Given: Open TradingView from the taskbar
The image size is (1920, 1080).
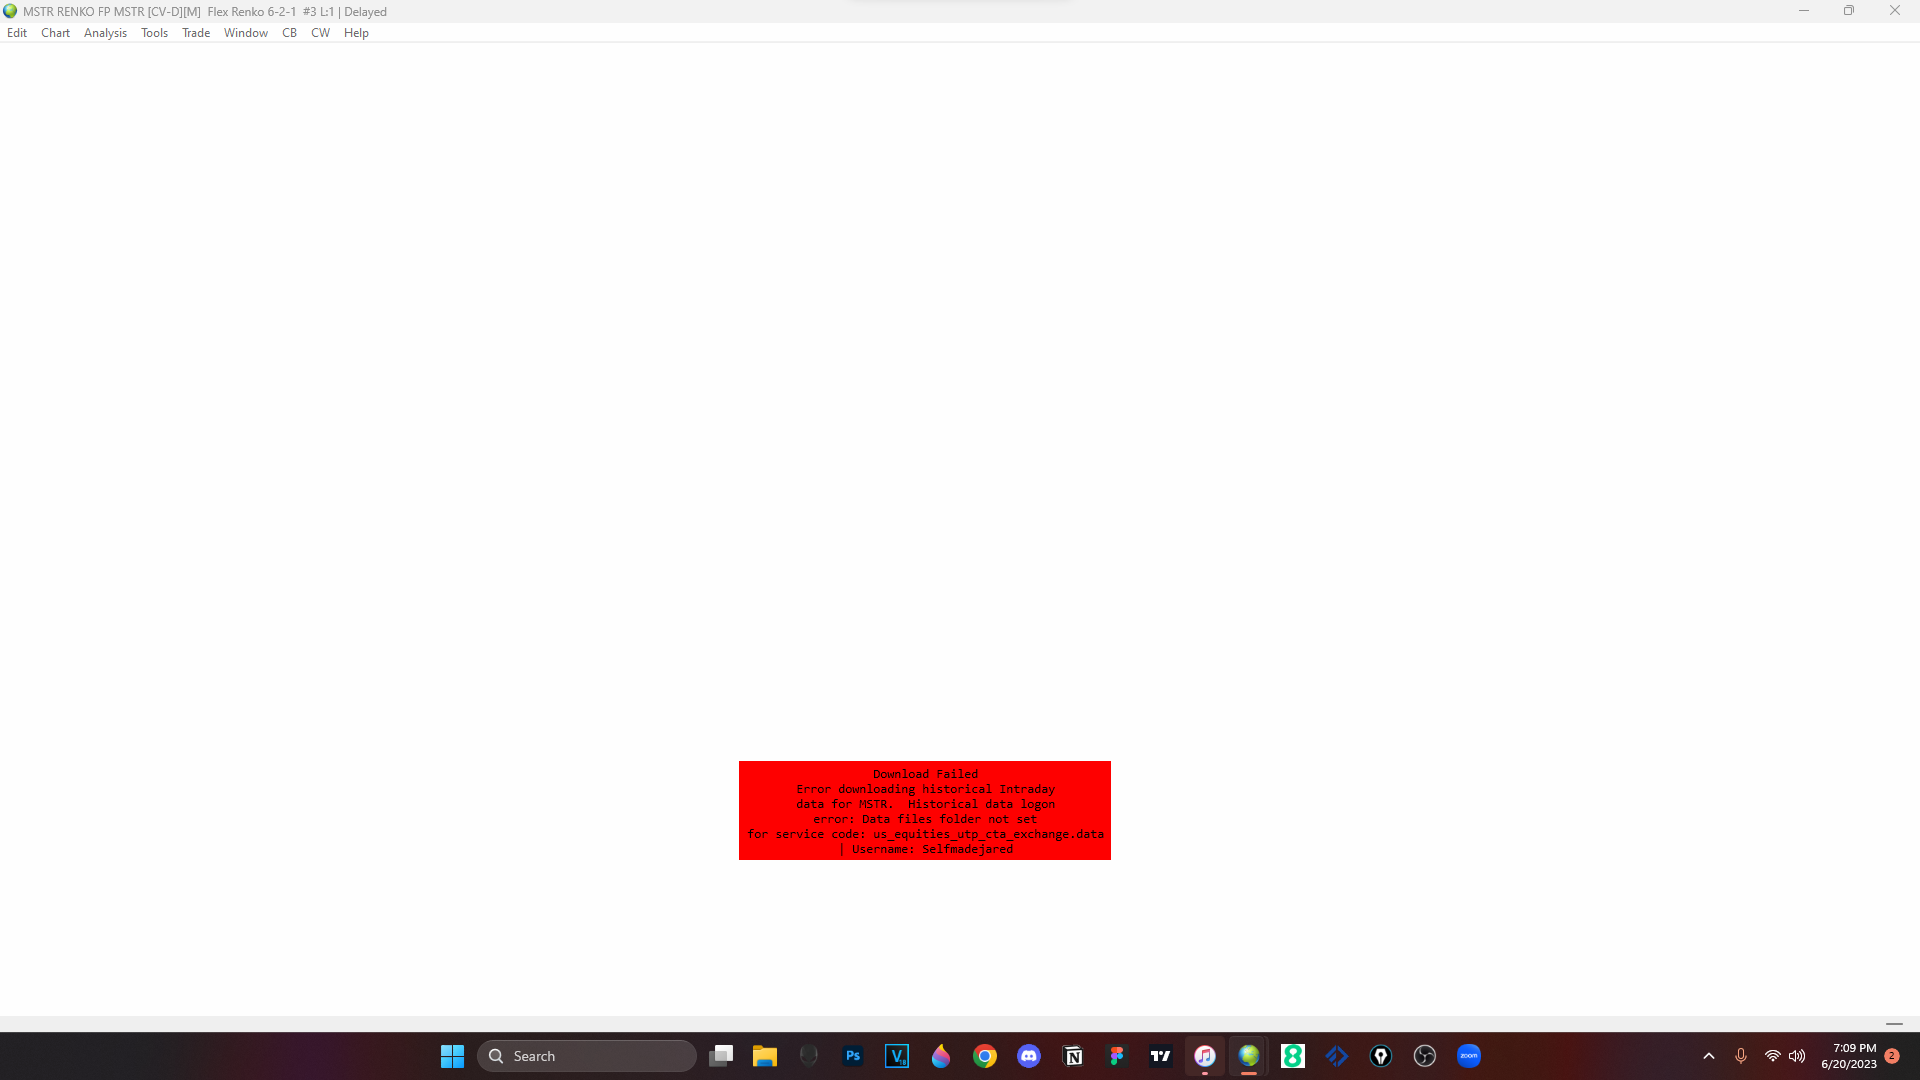Looking at the screenshot, I should click(x=1161, y=1056).
